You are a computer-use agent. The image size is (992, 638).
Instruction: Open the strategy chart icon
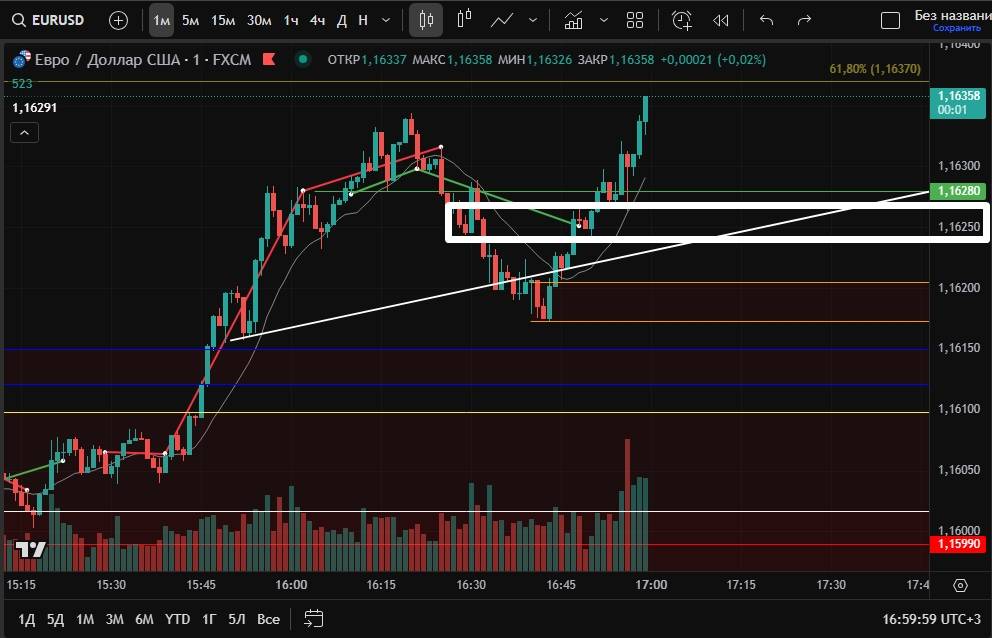pos(573,20)
